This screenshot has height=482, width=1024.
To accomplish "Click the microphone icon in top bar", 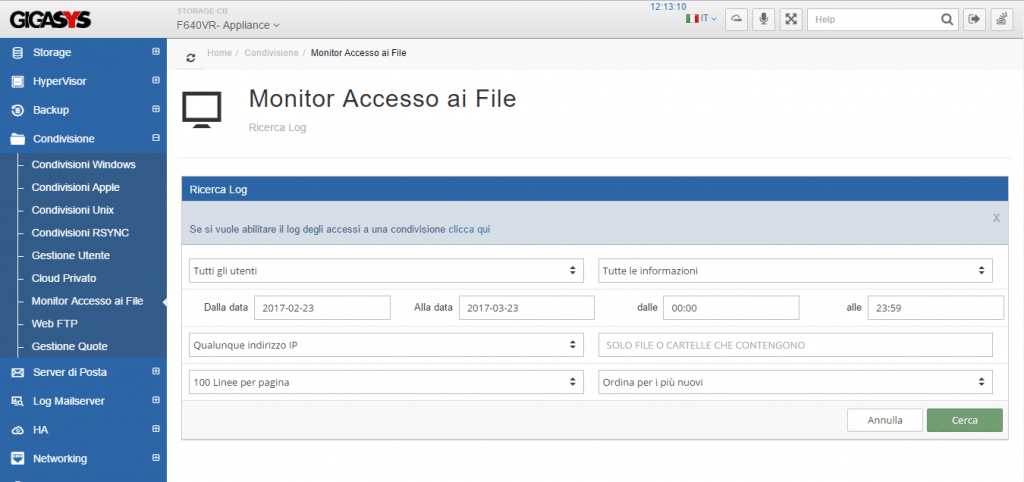I will point(763,20).
